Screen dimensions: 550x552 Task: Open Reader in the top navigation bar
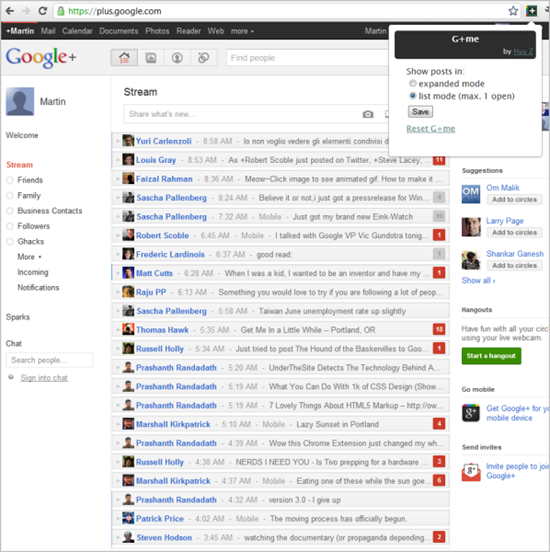188,31
